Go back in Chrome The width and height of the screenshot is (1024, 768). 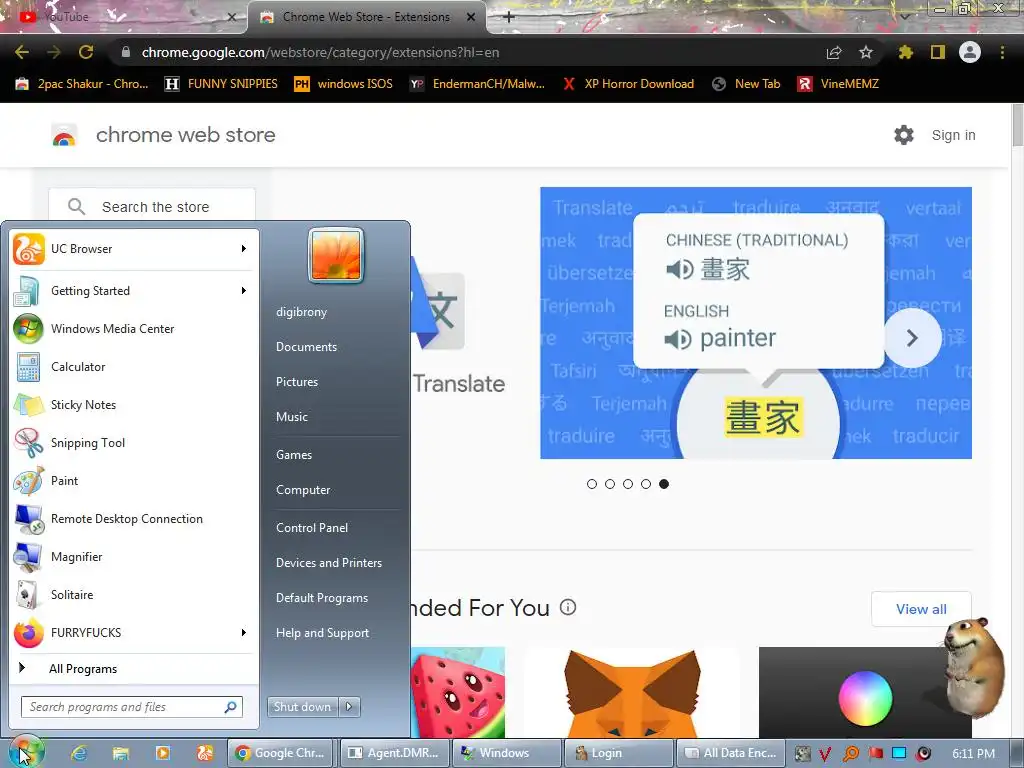22,52
